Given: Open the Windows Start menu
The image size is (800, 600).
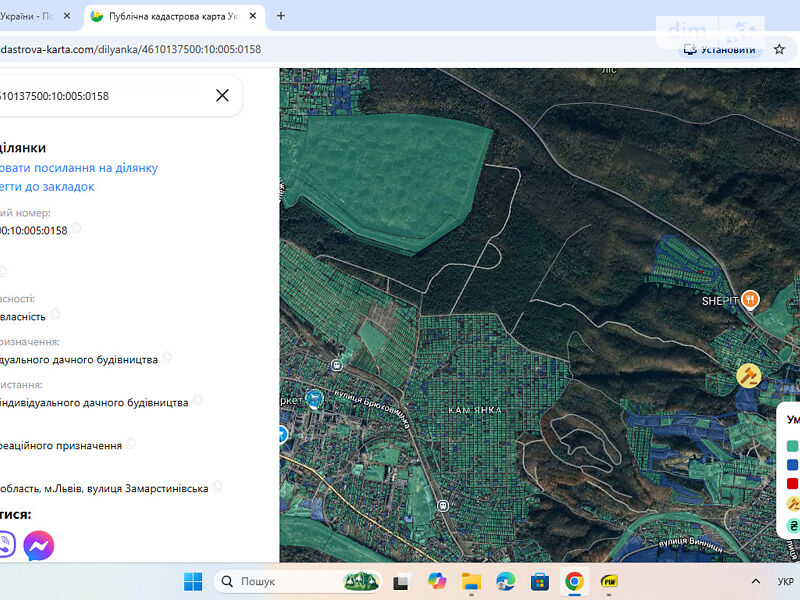Looking at the screenshot, I should 193,581.
